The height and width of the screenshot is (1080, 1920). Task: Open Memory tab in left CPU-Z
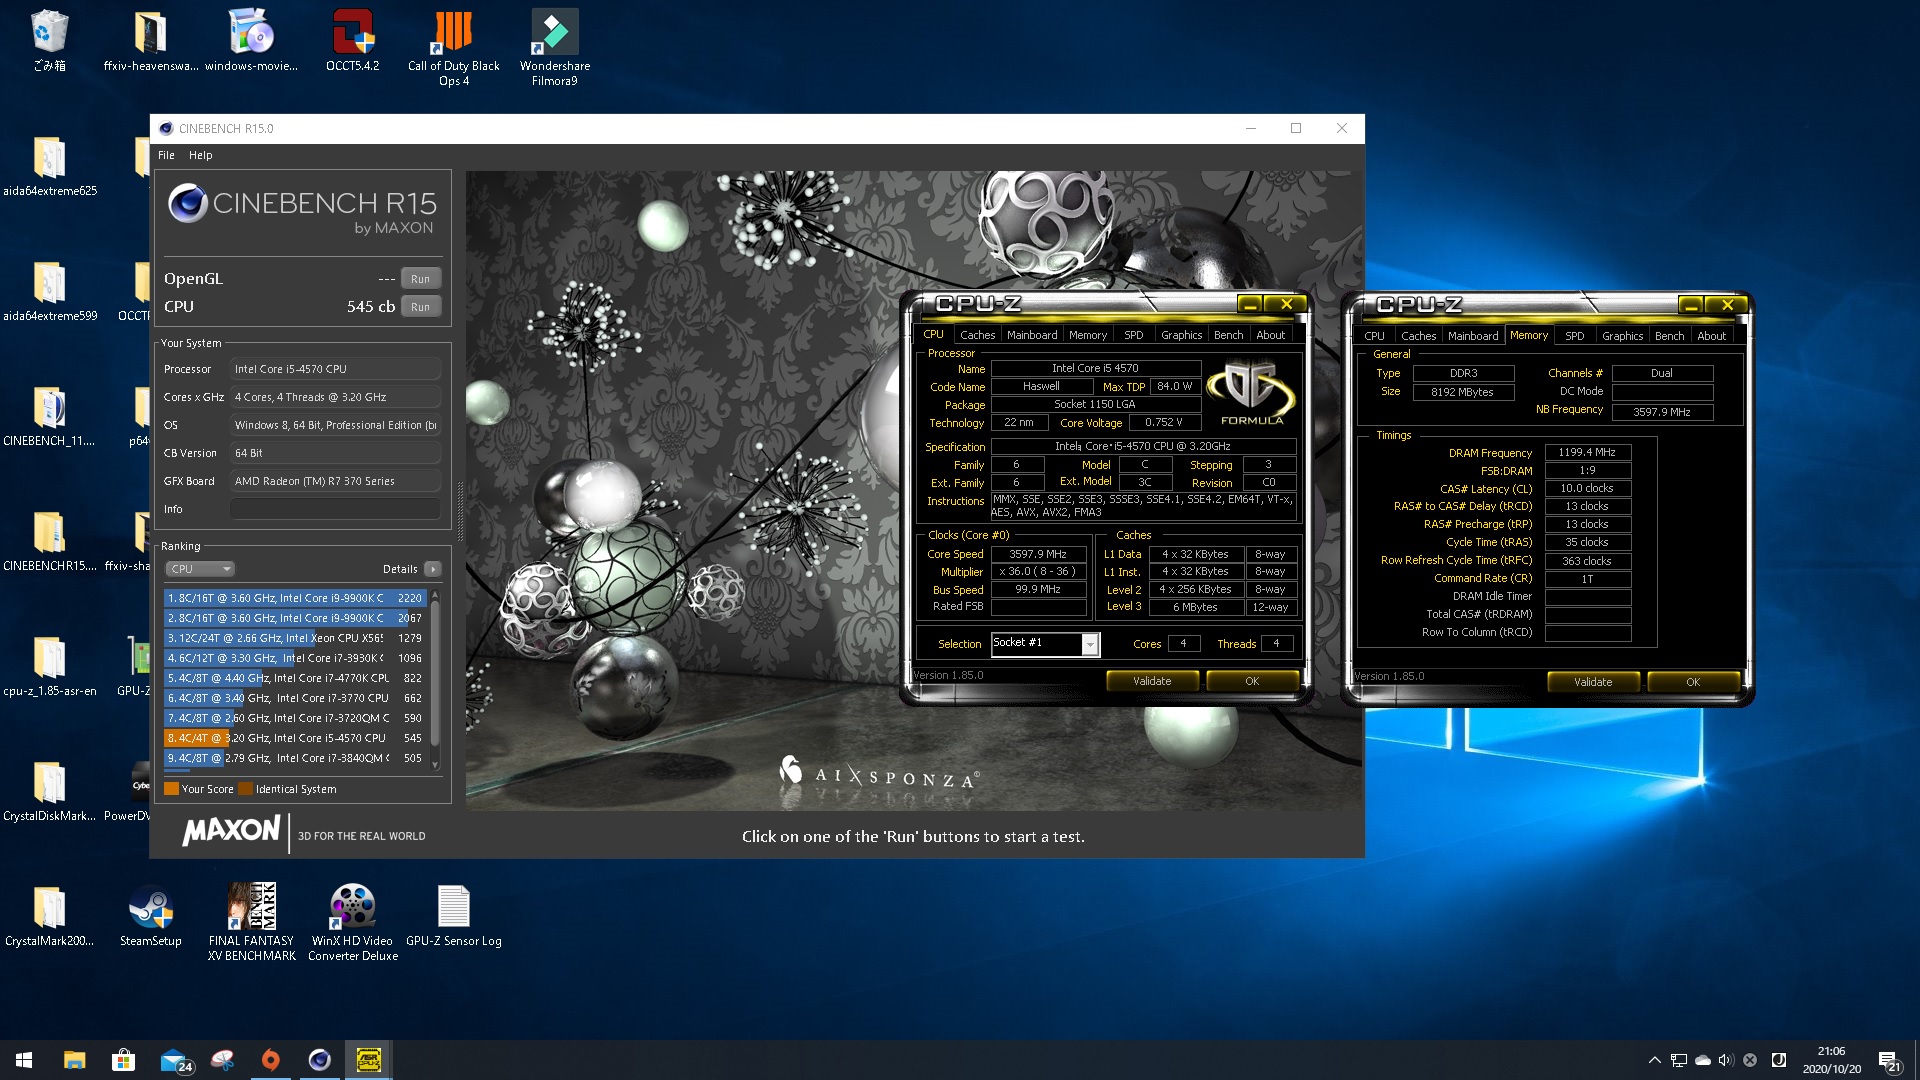point(1088,335)
